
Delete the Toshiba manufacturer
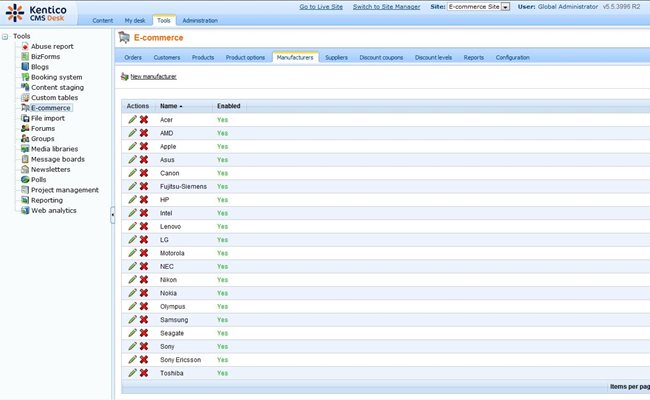(x=144, y=373)
